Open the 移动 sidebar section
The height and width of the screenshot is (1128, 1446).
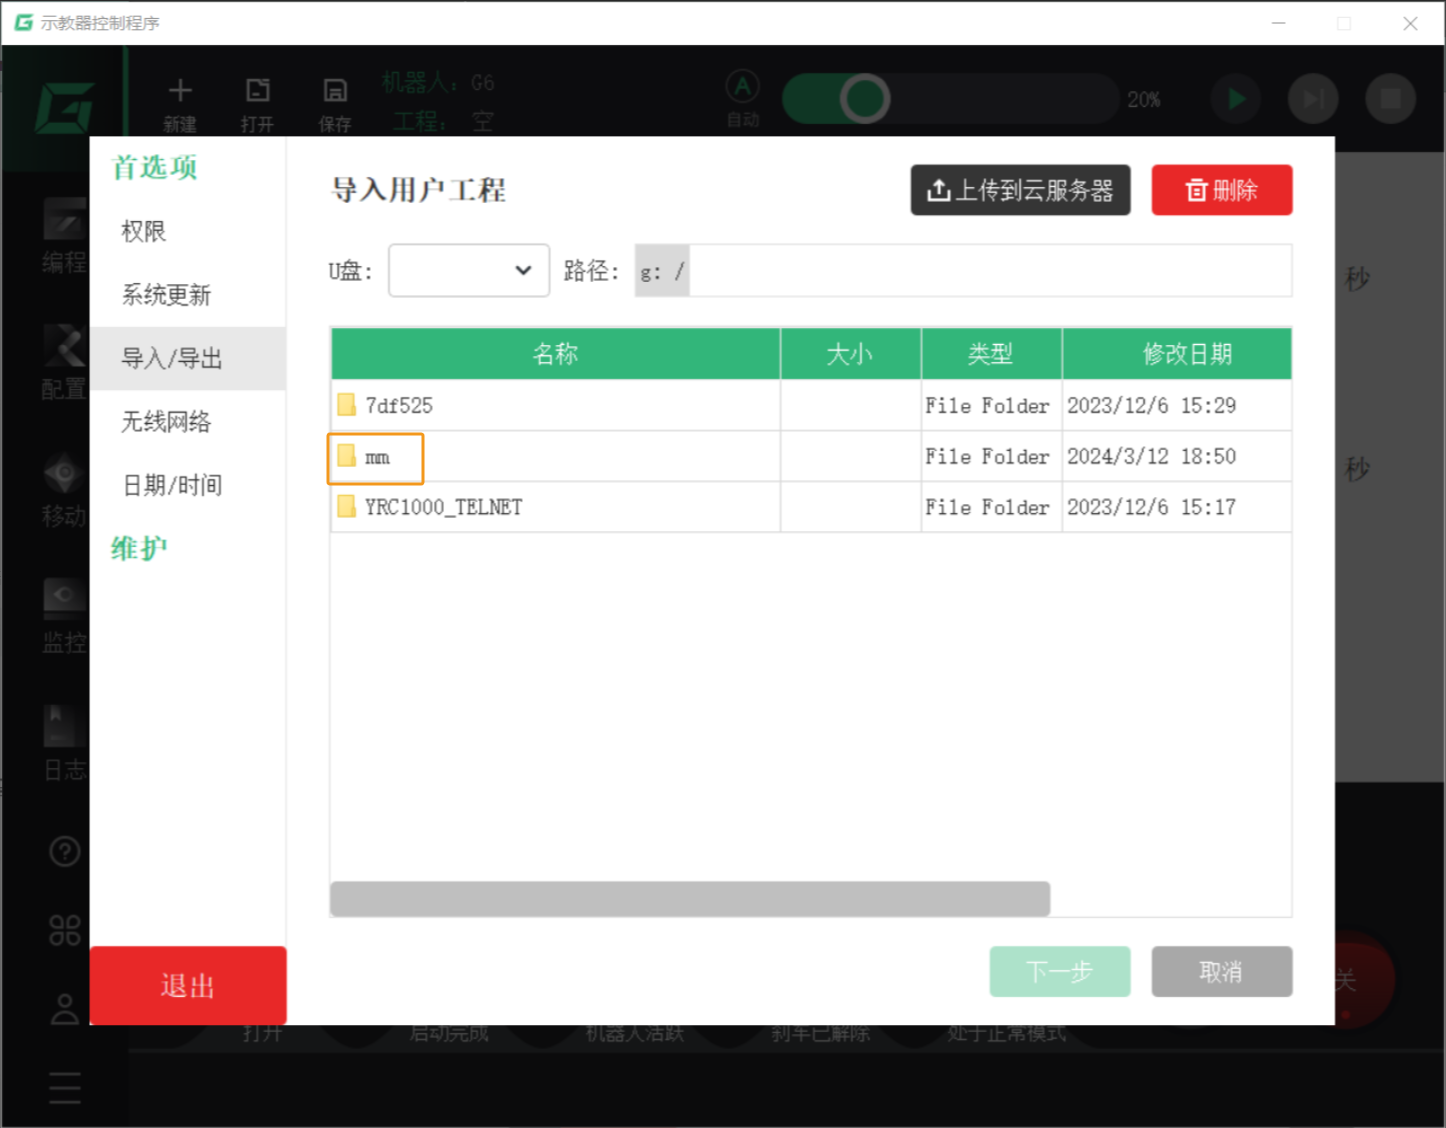coord(64,489)
